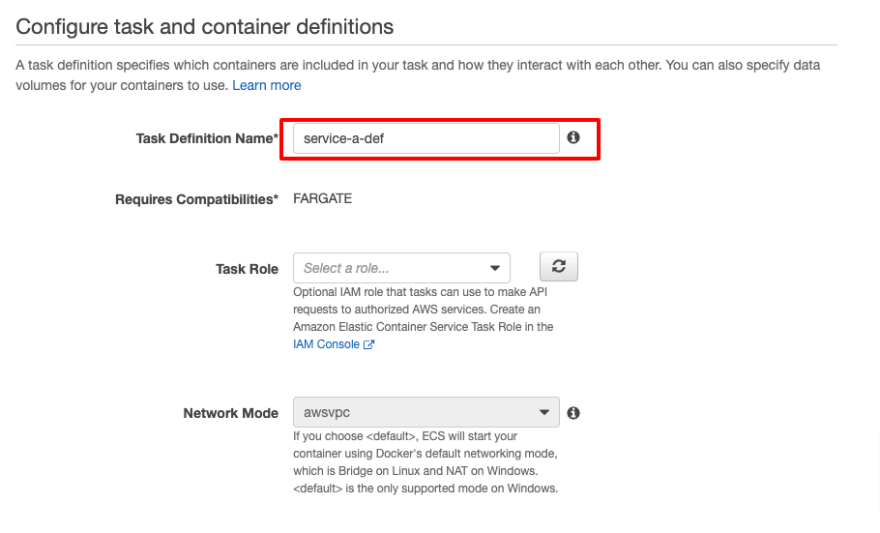Click the external link icon after IAM Console
880x533 pixels.
[x=369, y=344]
